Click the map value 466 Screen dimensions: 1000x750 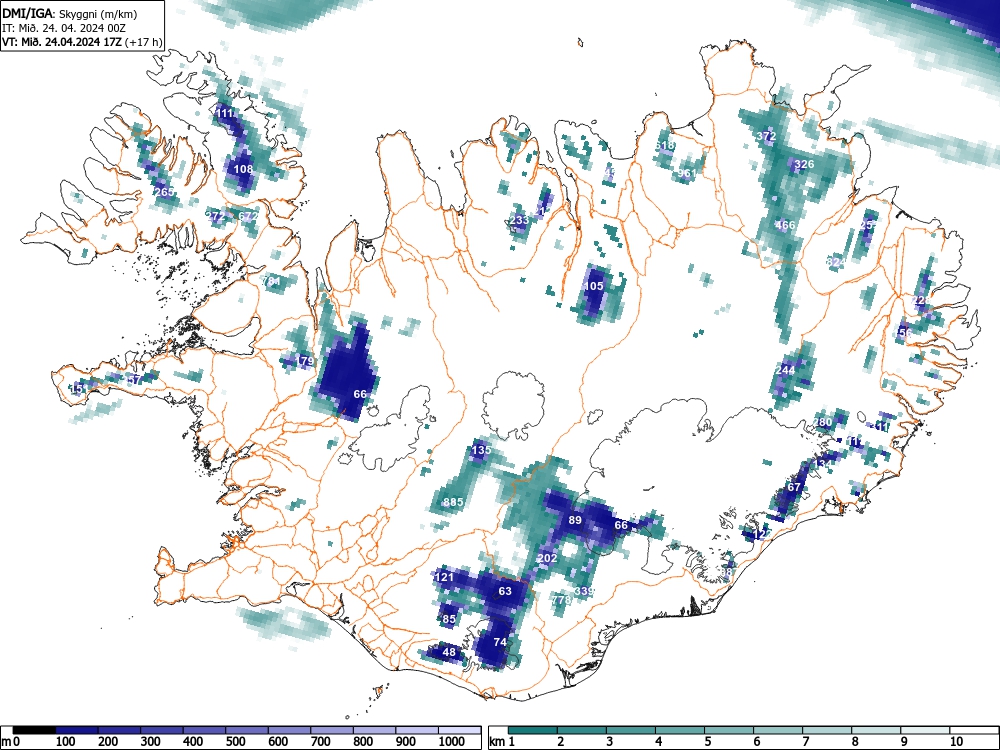tap(785, 225)
